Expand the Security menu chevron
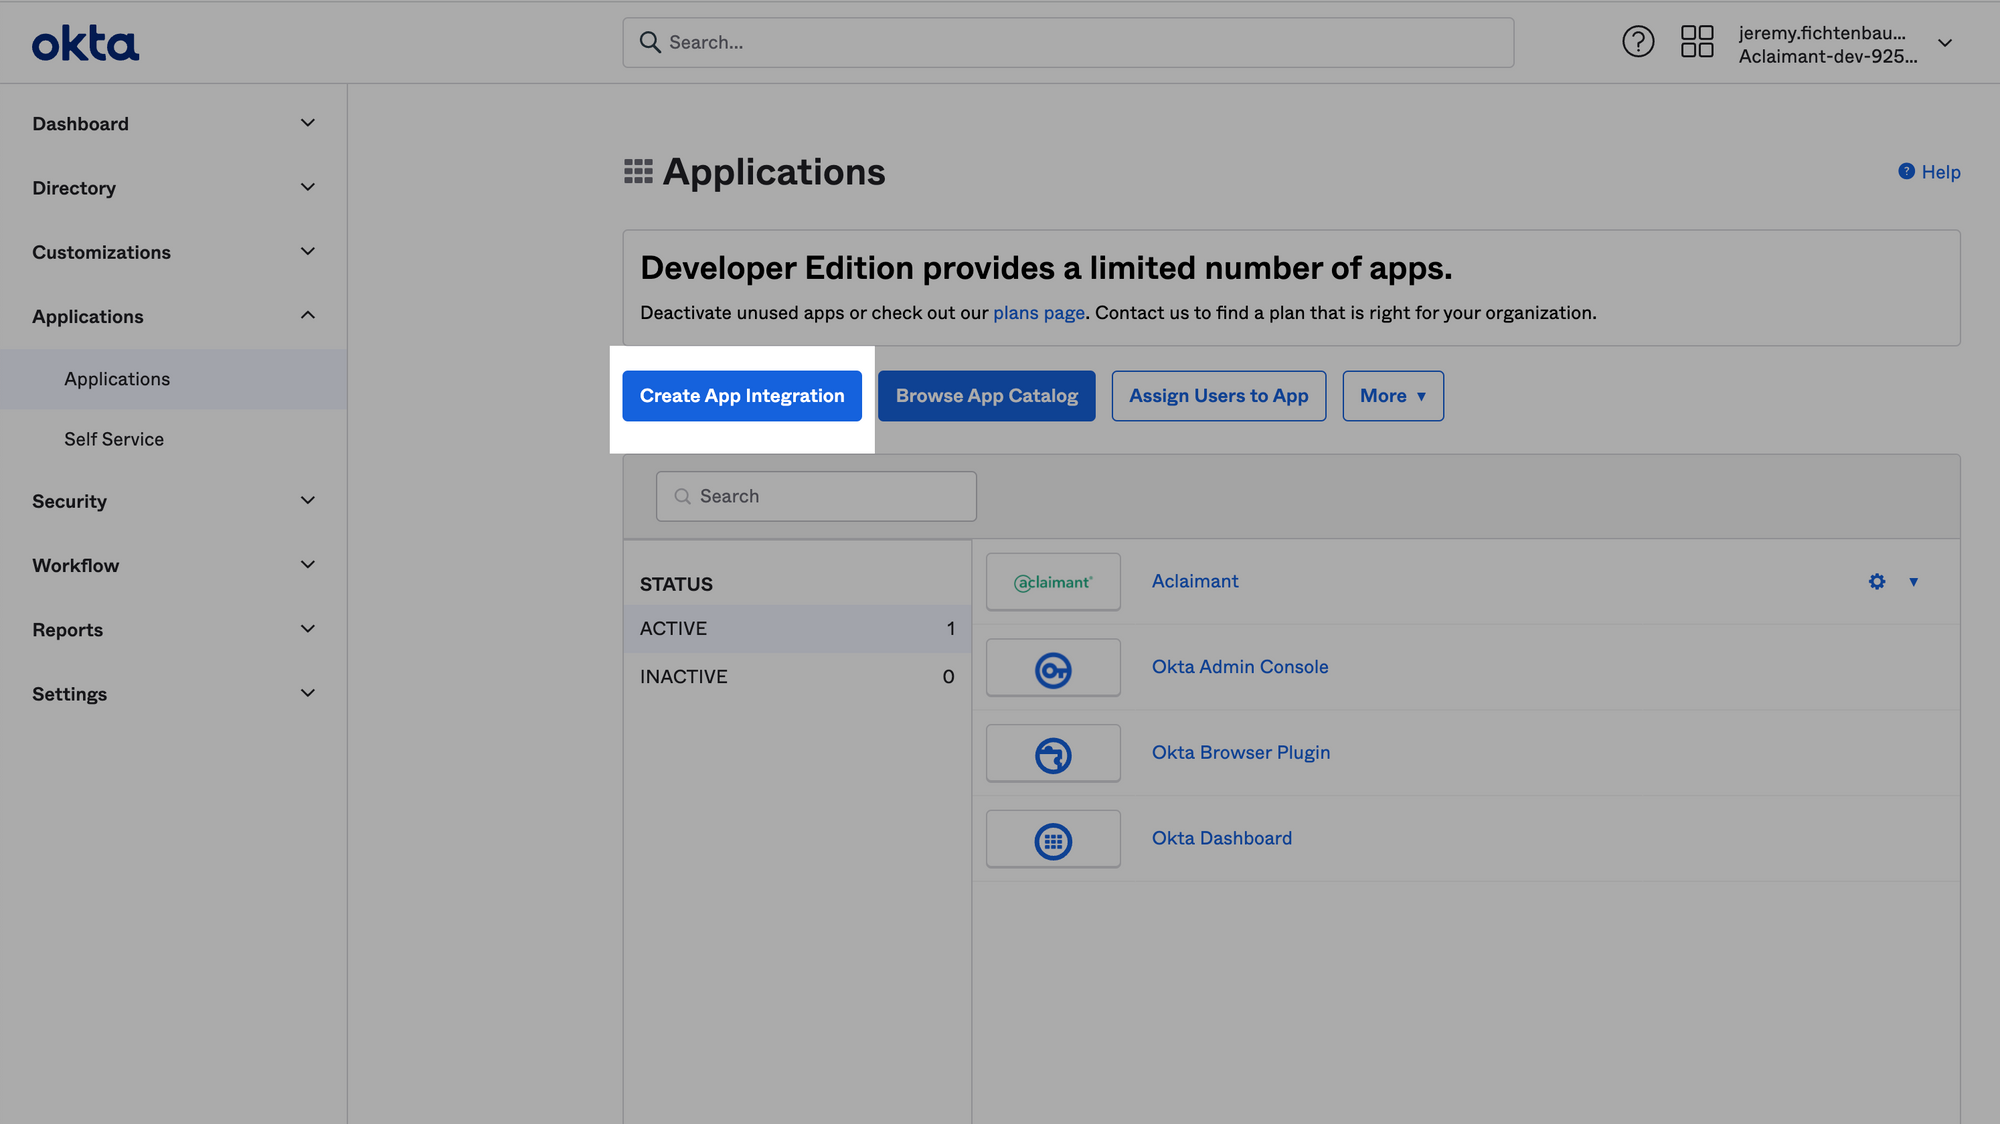 308,500
